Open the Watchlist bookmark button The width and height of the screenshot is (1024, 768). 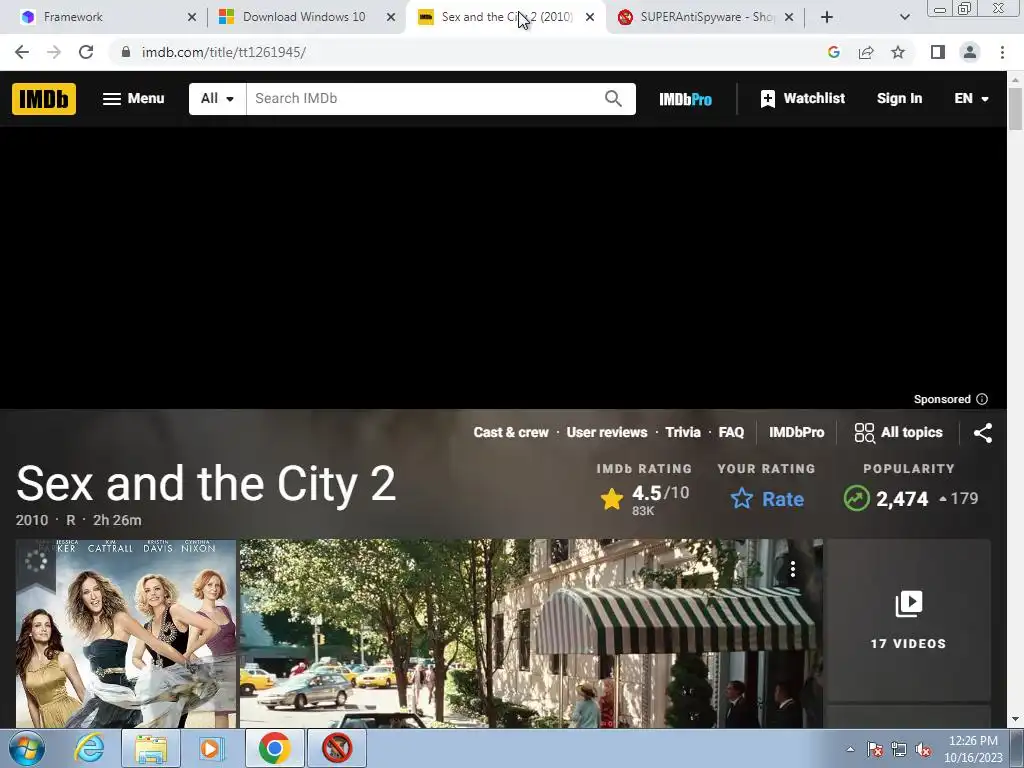coord(803,99)
